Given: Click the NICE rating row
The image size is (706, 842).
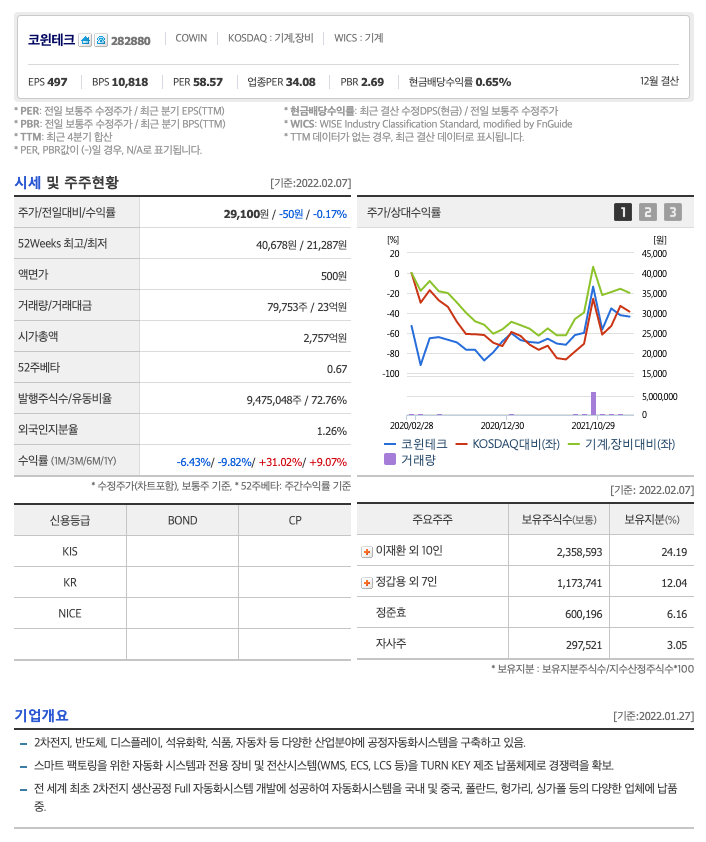Looking at the screenshot, I should click(182, 614).
